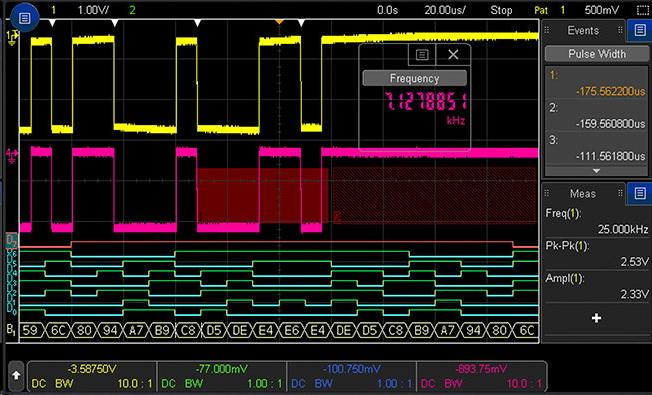Toggle channel 2 in the top bar
This screenshot has width=652, height=395.
click(132, 10)
